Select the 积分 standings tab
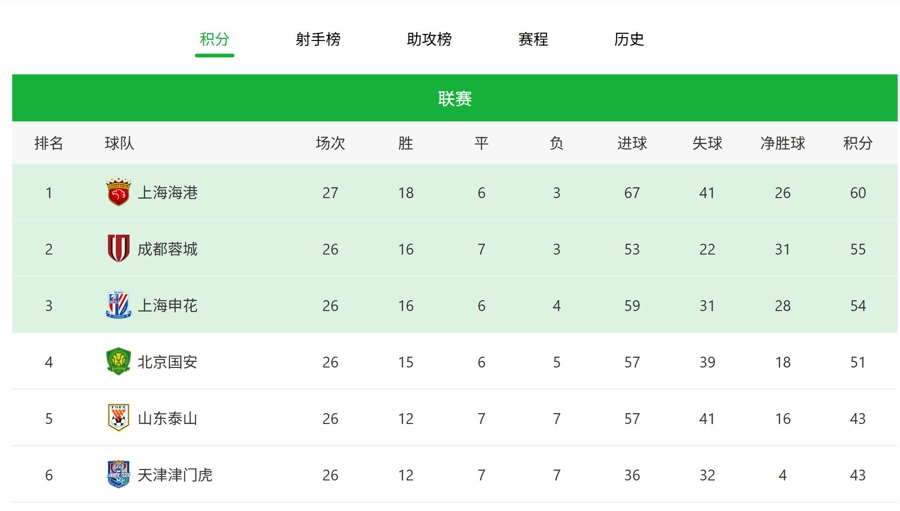Image resolution: width=900 pixels, height=511 pixels. [214, 40]
